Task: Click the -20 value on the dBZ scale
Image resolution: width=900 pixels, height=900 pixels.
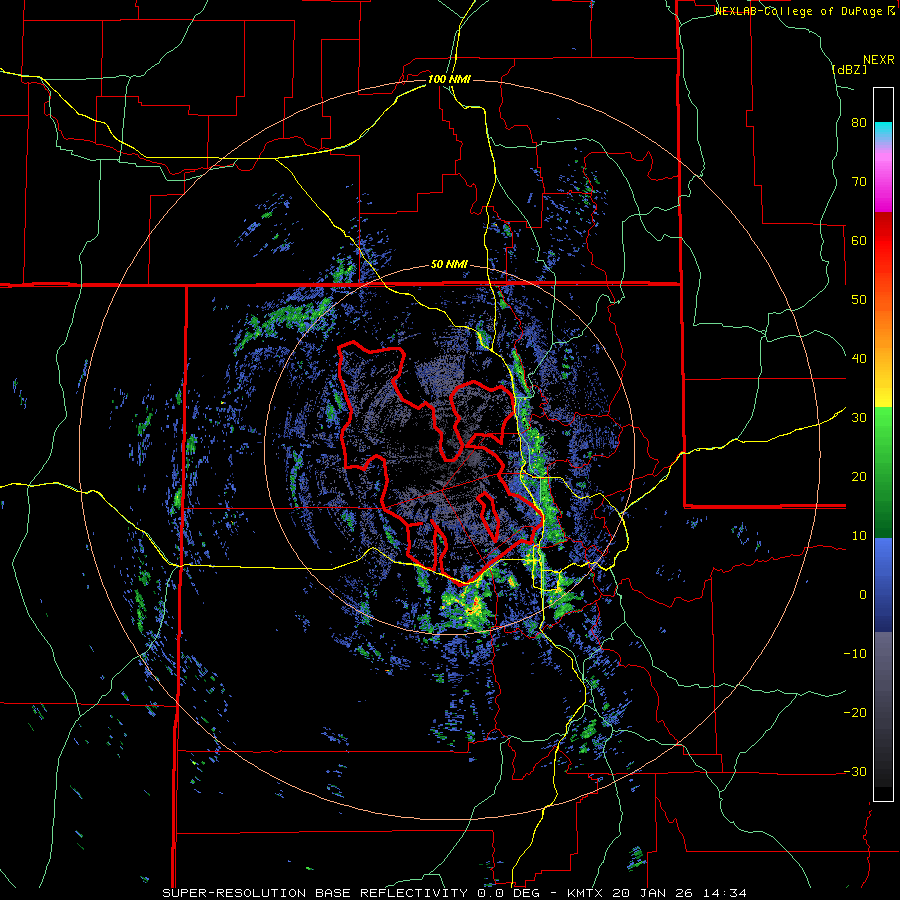Action: [855, 713]
